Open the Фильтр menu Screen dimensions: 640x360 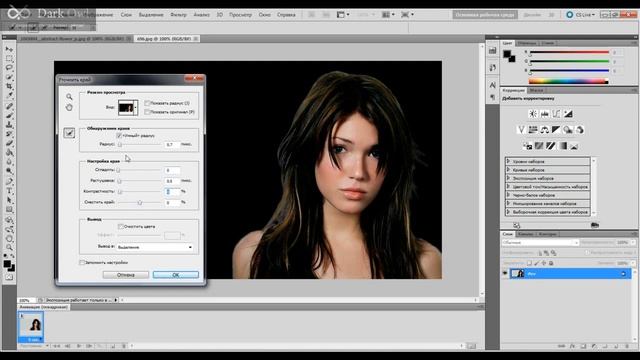(178, 15)
